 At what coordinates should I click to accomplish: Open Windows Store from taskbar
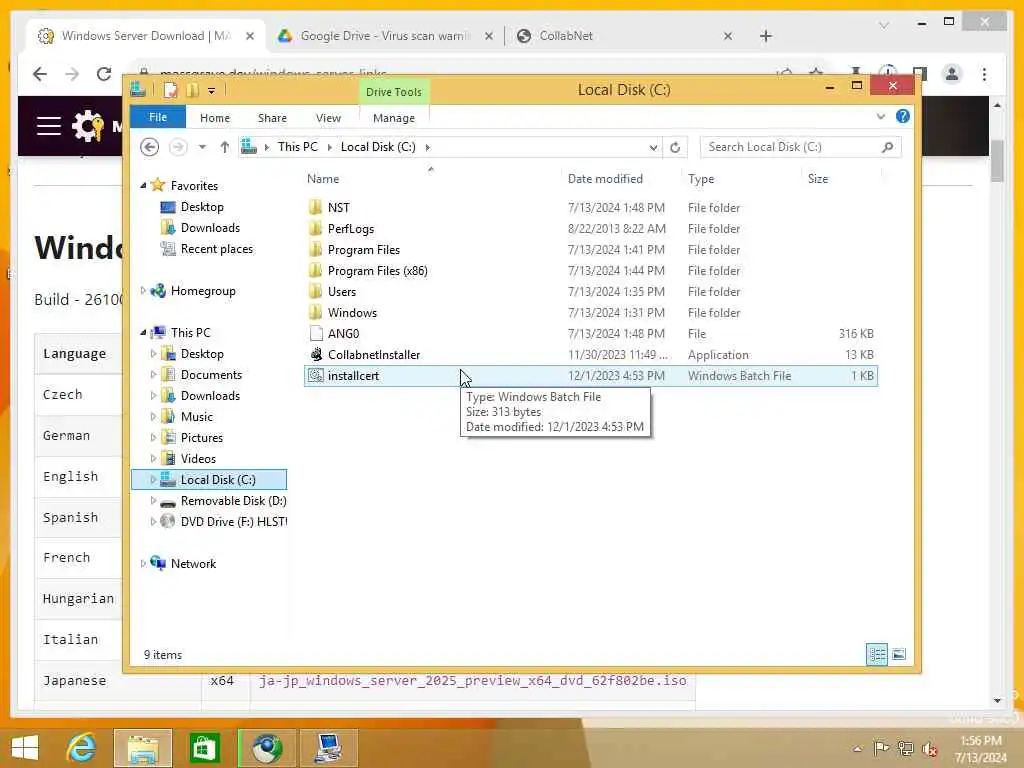(x=204, y=748)
